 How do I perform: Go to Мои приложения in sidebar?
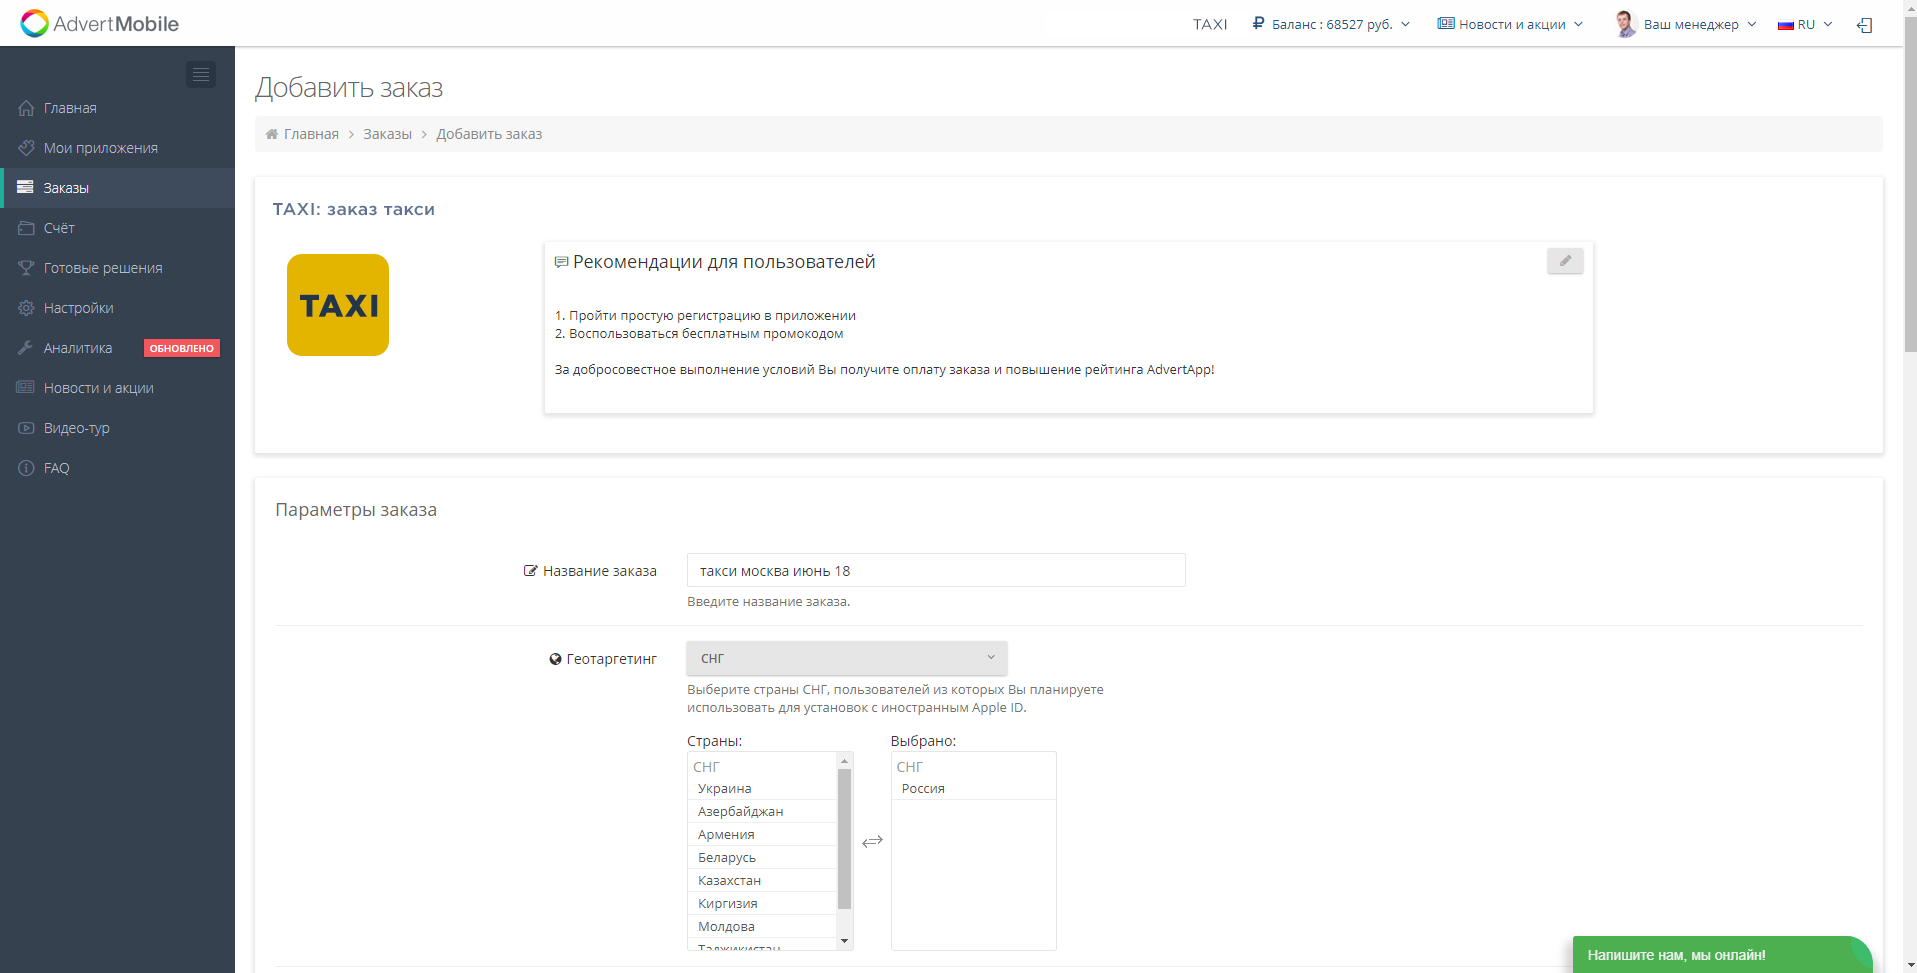[x=101, y=148]
